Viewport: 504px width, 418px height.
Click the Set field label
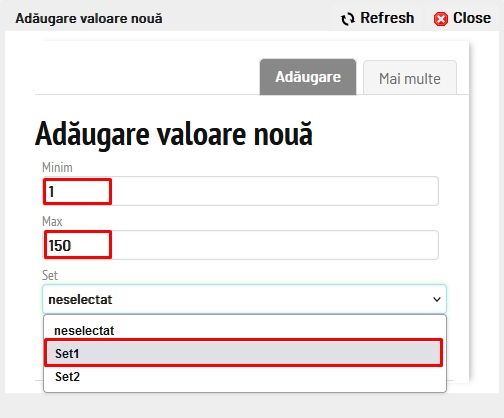click(50, 275)
